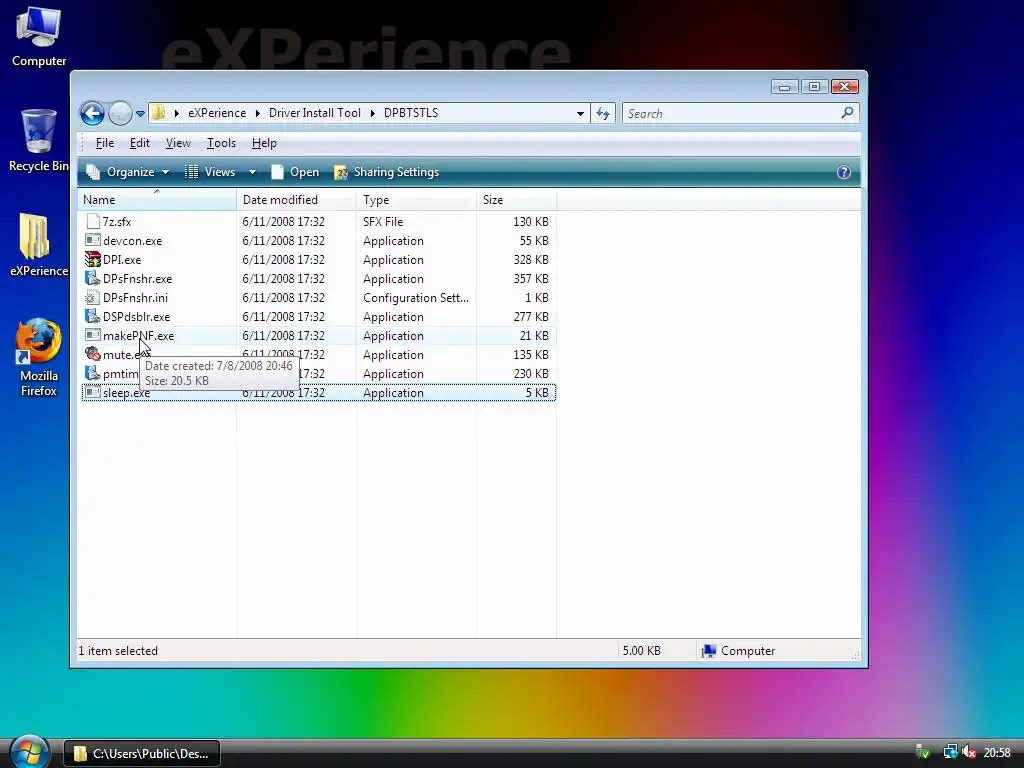Image resolution: width=1024 pixels, height=768 pixels.
Task: Click the blue help question mark icon
Action: coord(844,172)
